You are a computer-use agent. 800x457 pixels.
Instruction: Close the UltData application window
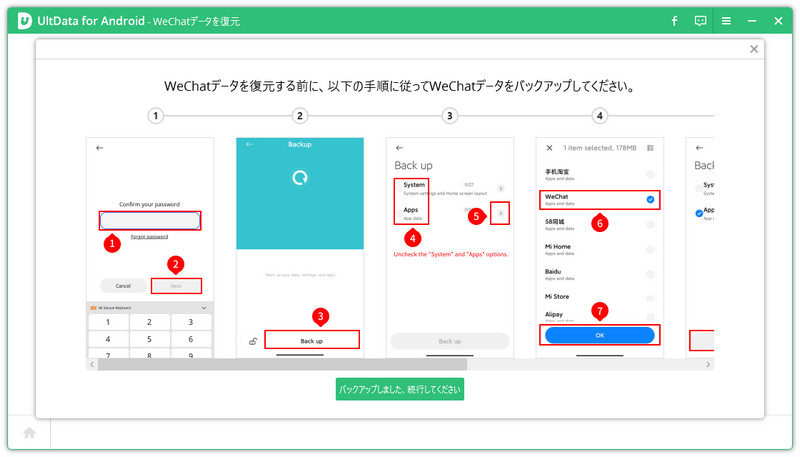[x=778, y=21]
